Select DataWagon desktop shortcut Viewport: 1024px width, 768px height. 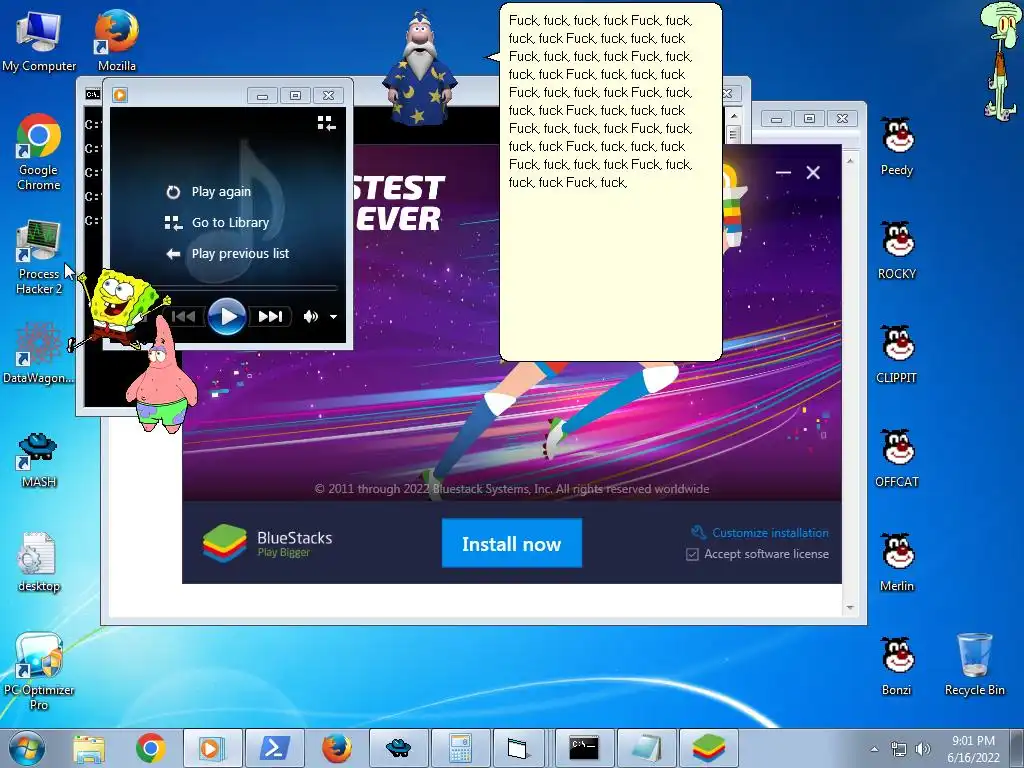pyautogui.click(x=39, y=353)
